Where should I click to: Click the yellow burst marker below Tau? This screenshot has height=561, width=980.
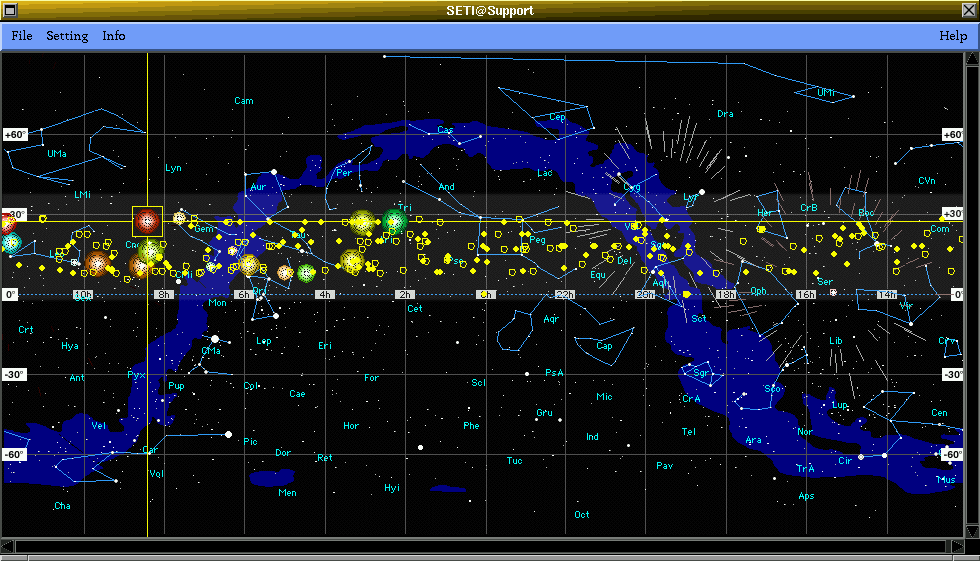[352, 261]
